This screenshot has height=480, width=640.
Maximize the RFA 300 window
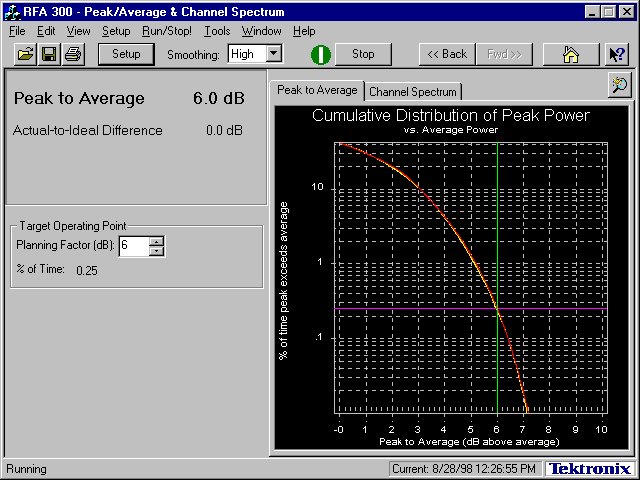coord(609,11)
